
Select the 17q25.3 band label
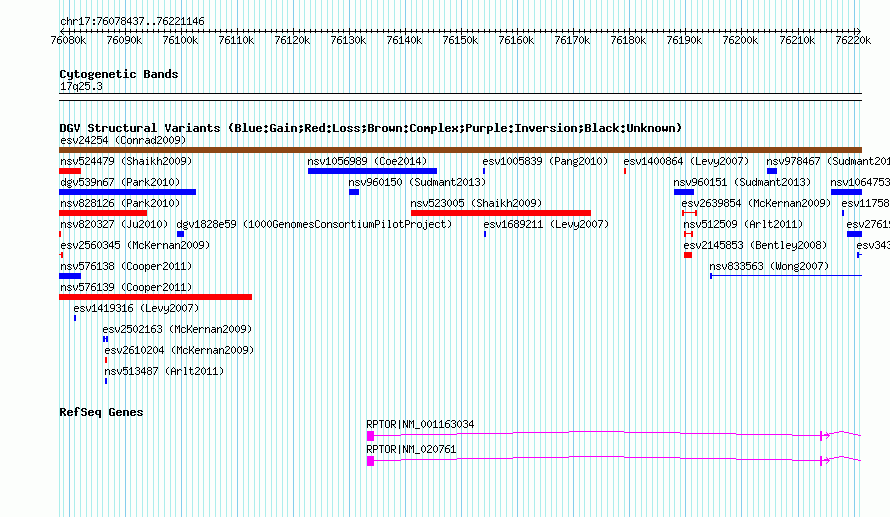click(x=81, y=86)
